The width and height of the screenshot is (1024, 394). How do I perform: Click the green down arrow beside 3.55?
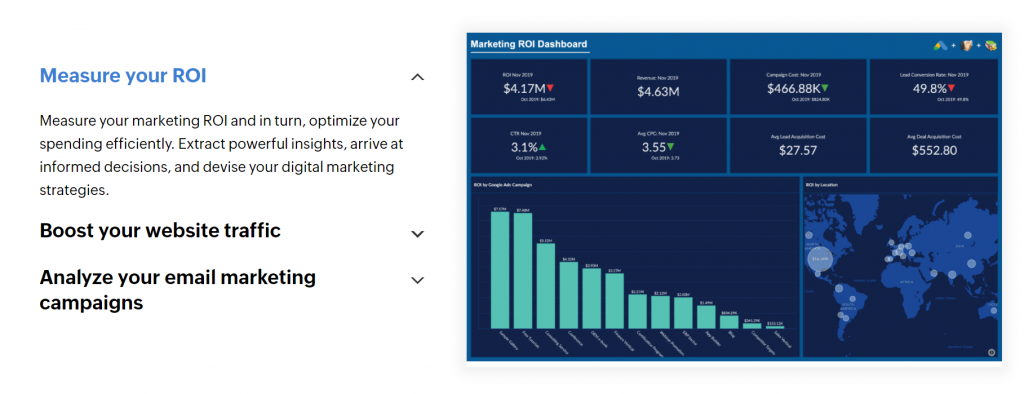(671, 147)
